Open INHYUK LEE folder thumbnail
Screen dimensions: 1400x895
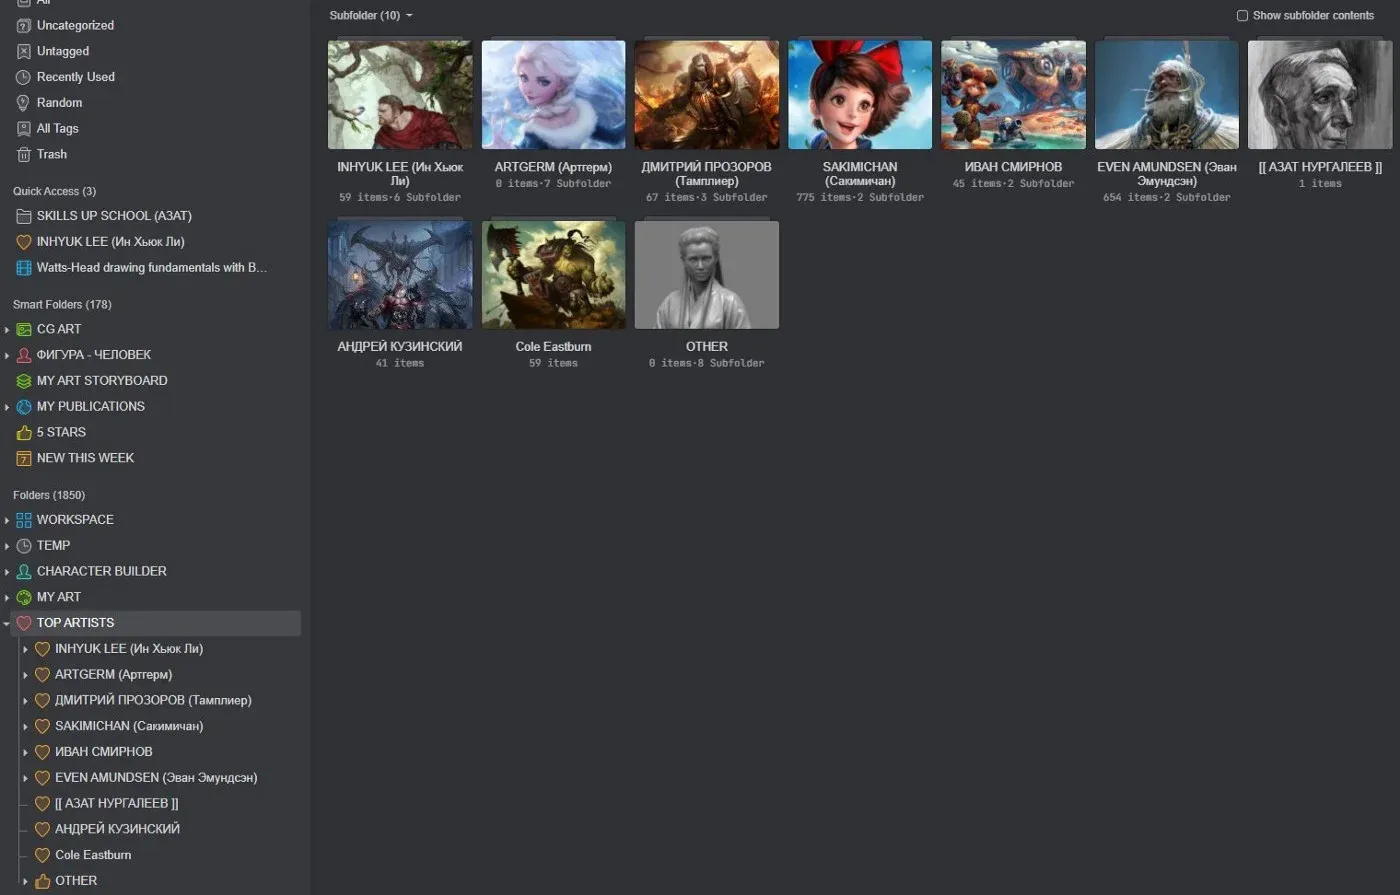click(x=400, y=95)
